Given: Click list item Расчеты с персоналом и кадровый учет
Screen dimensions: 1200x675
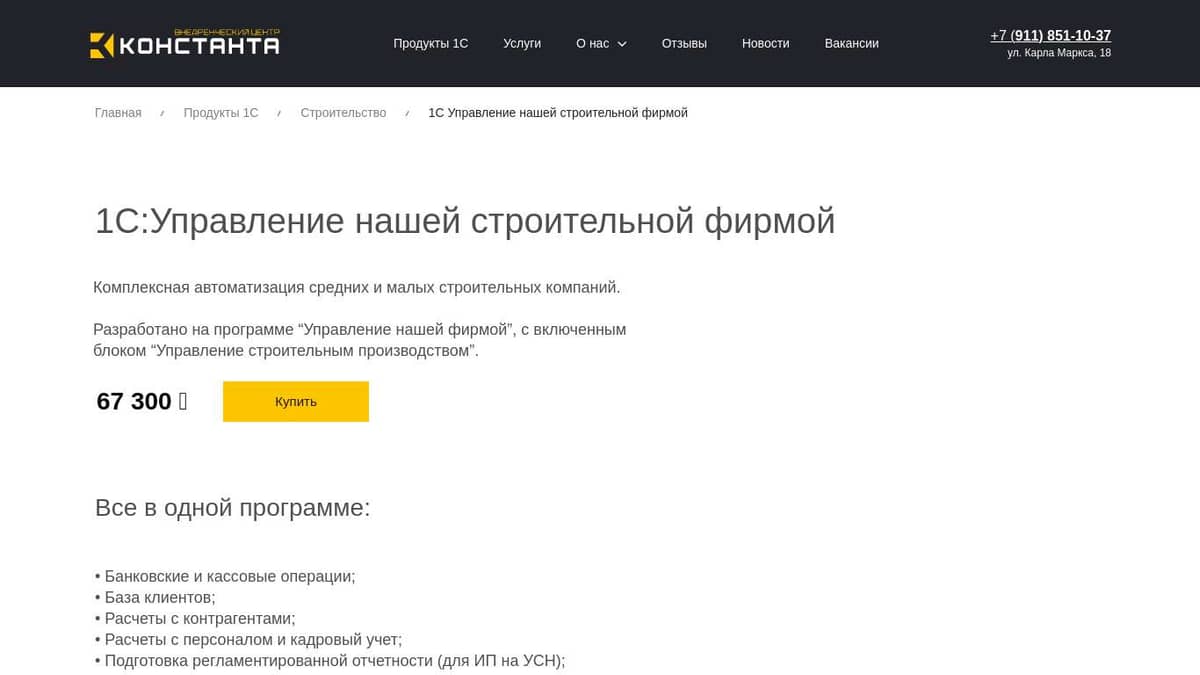Looking at the screenshot, I should point(248,639).
